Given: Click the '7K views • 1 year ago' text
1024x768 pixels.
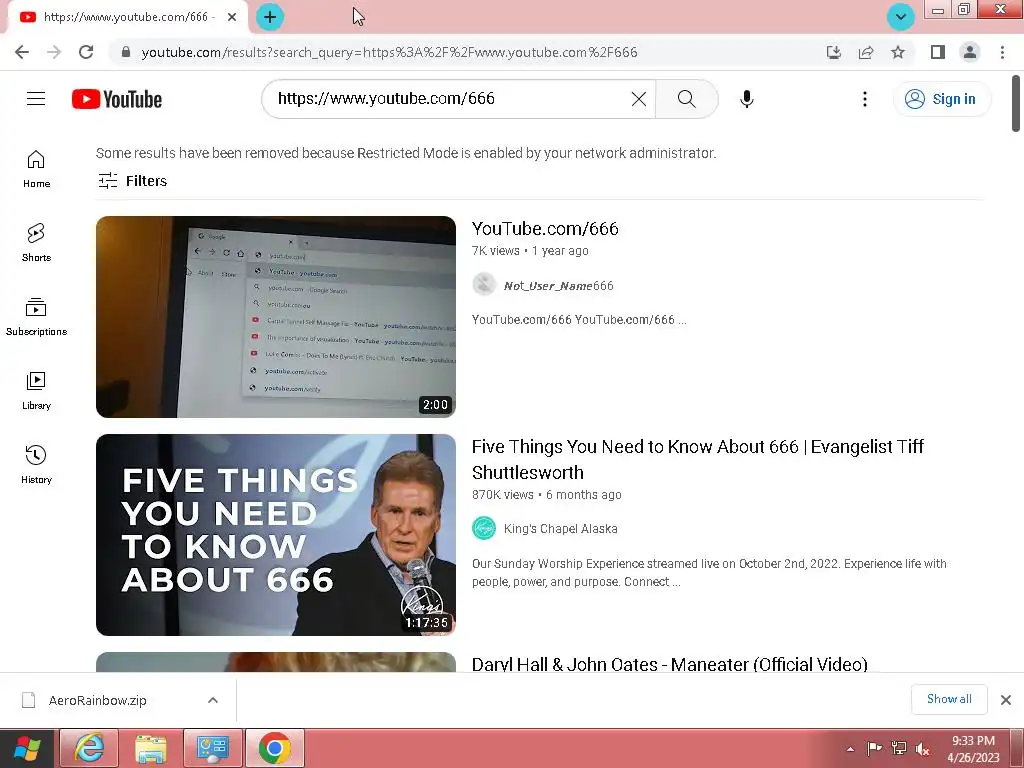Looking at the screenshot, I should (530, 251).
